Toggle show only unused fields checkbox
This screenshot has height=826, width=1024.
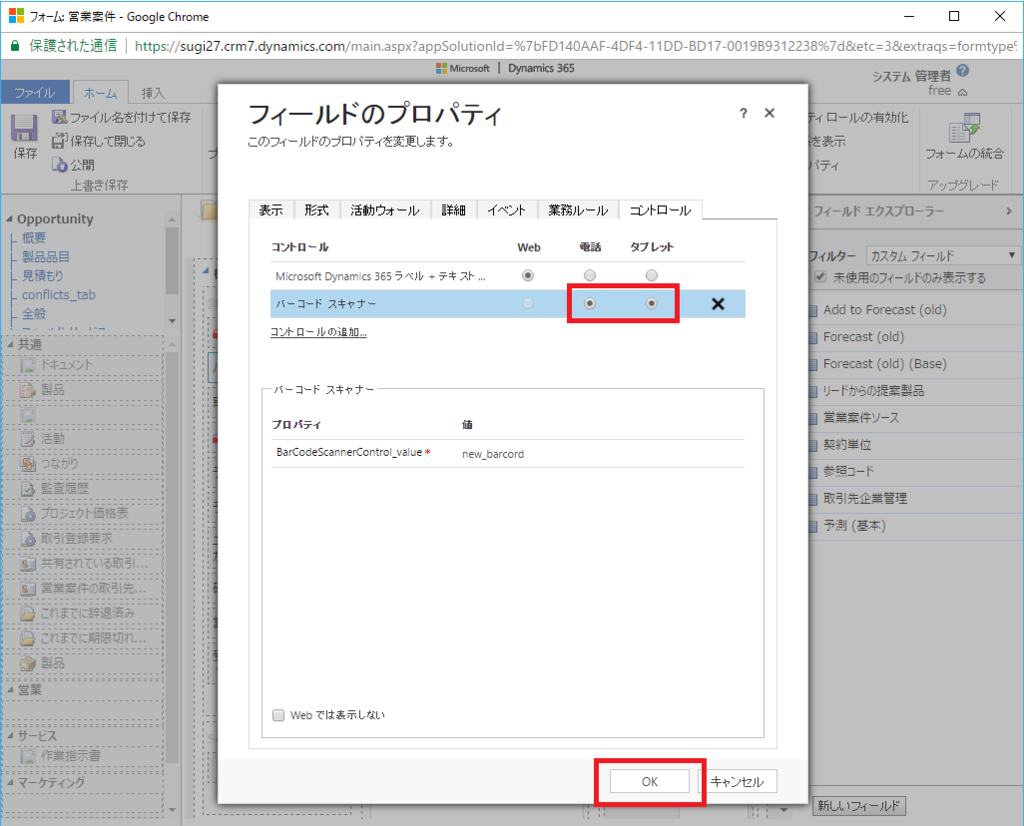[x=820, y=277]
